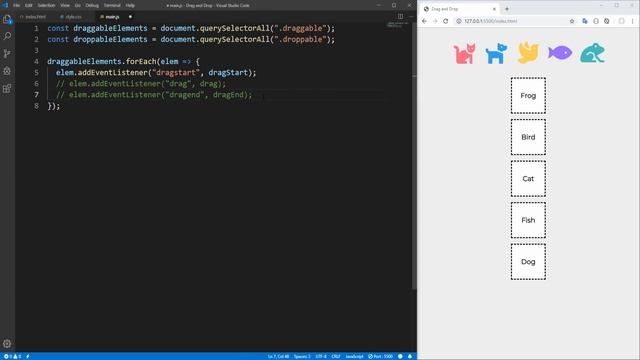Click the notification bell in status bar
Screen dimensions: 640x360
[x=410, y=356]
